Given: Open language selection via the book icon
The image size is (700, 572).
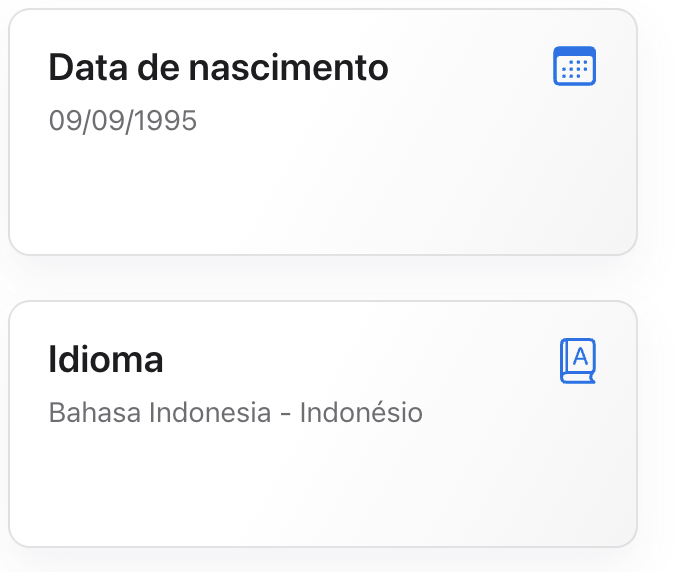Looking at the screenshot, I should click(x=577, y=360).
